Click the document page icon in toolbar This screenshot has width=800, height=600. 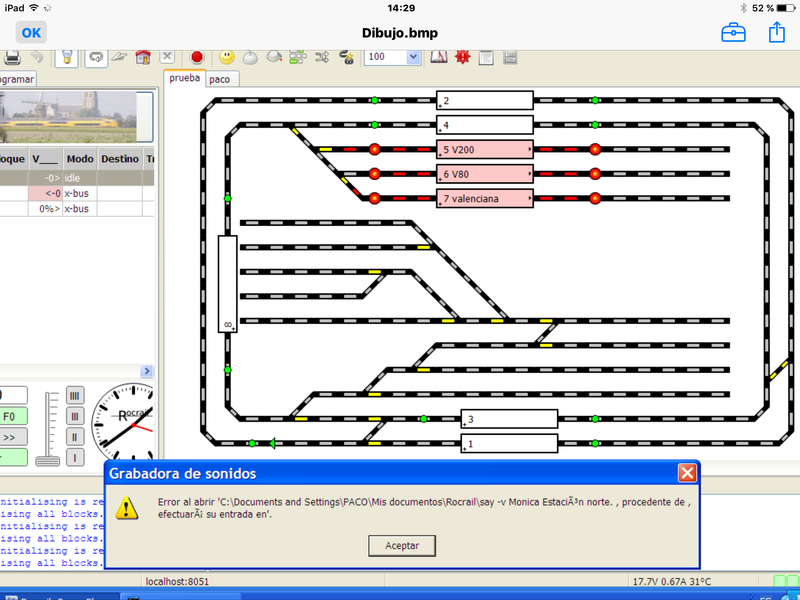pyautogui.click(x=486, y=57)
